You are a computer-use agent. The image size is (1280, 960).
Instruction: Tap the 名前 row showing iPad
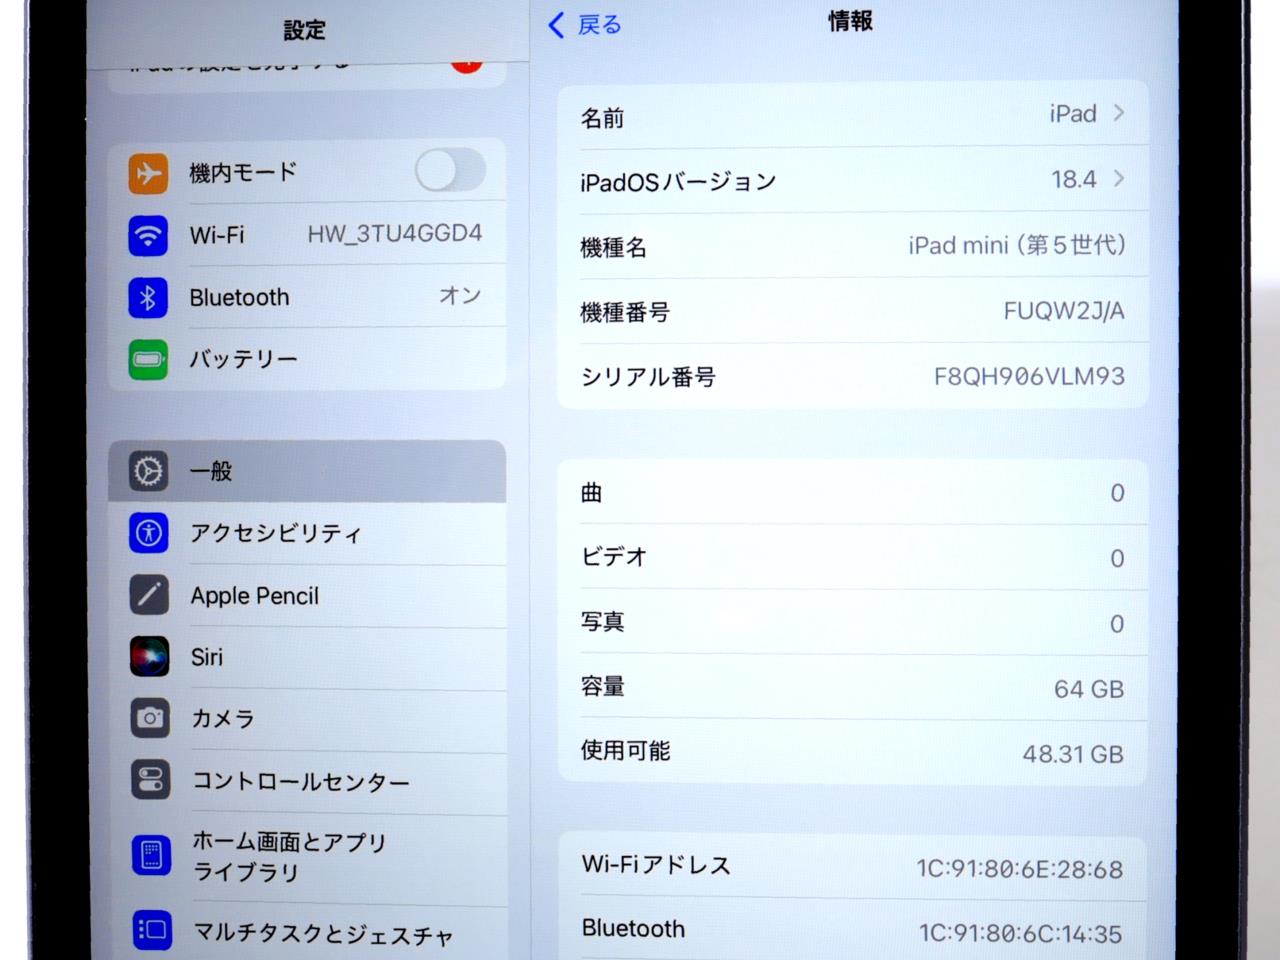click(852, 114)
